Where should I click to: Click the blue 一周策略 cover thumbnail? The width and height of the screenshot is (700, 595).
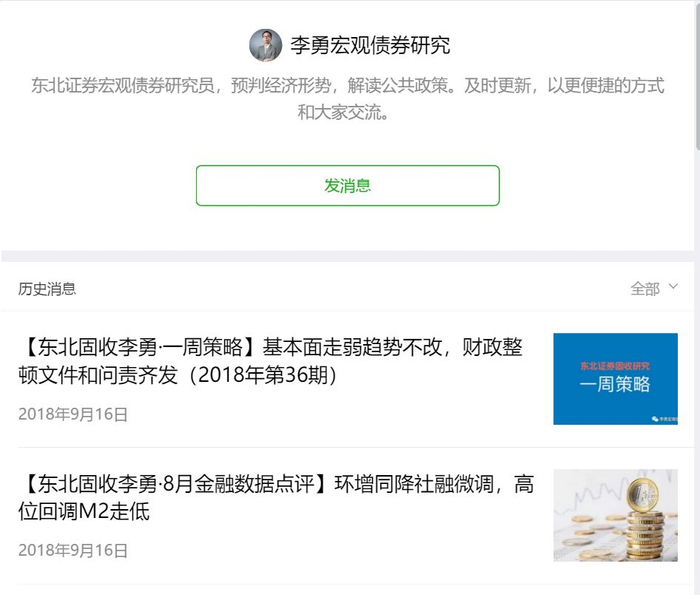click(615, 379)
